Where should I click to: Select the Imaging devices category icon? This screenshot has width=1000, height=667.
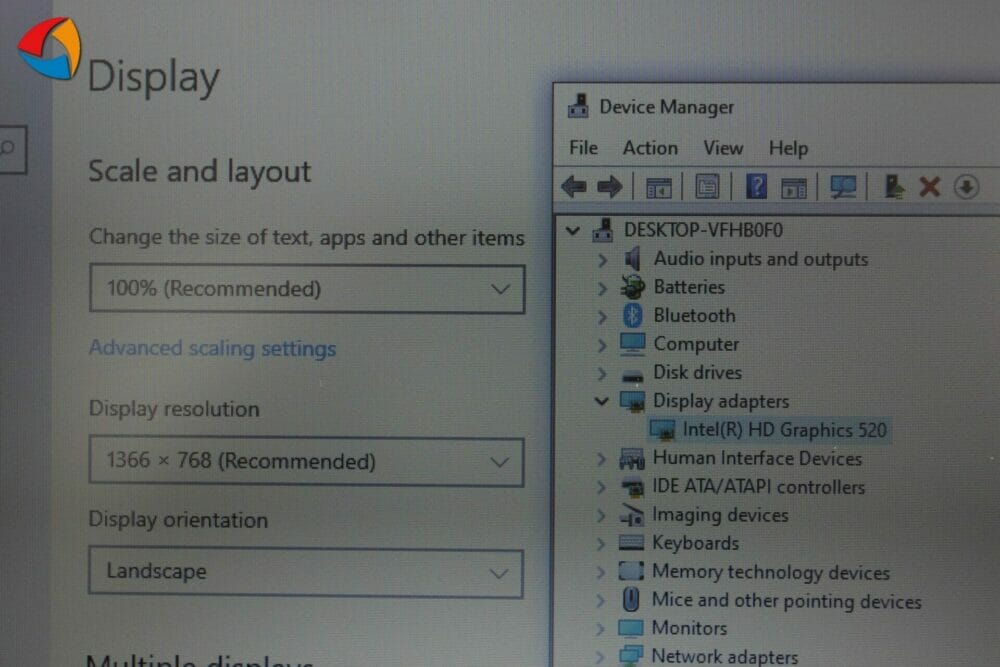(x=631, y=515)
